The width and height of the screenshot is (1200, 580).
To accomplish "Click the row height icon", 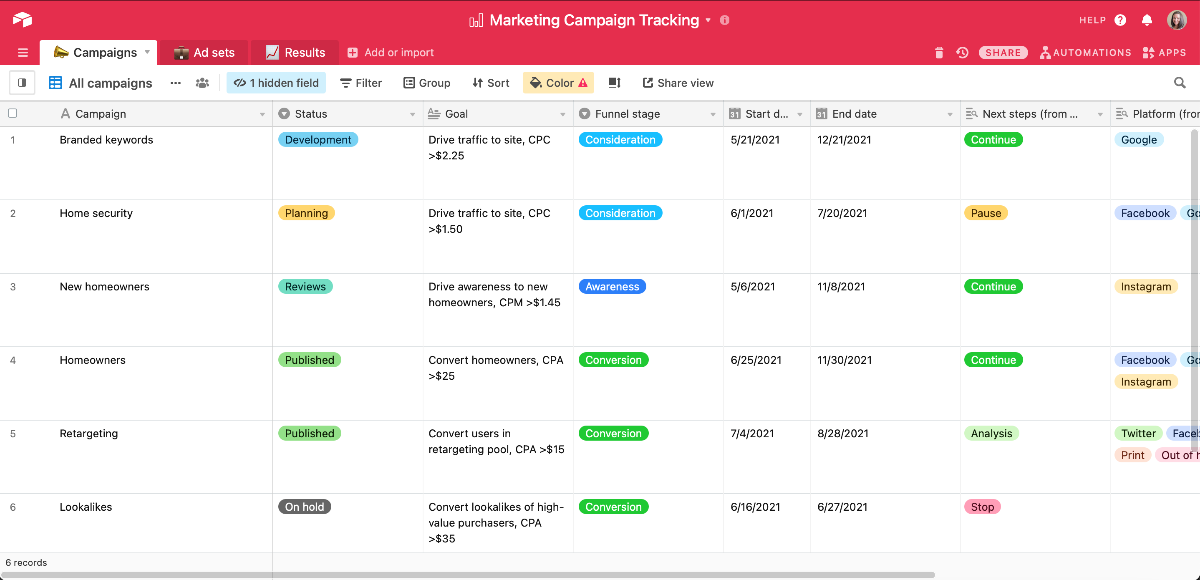I will tap(614, 83).
